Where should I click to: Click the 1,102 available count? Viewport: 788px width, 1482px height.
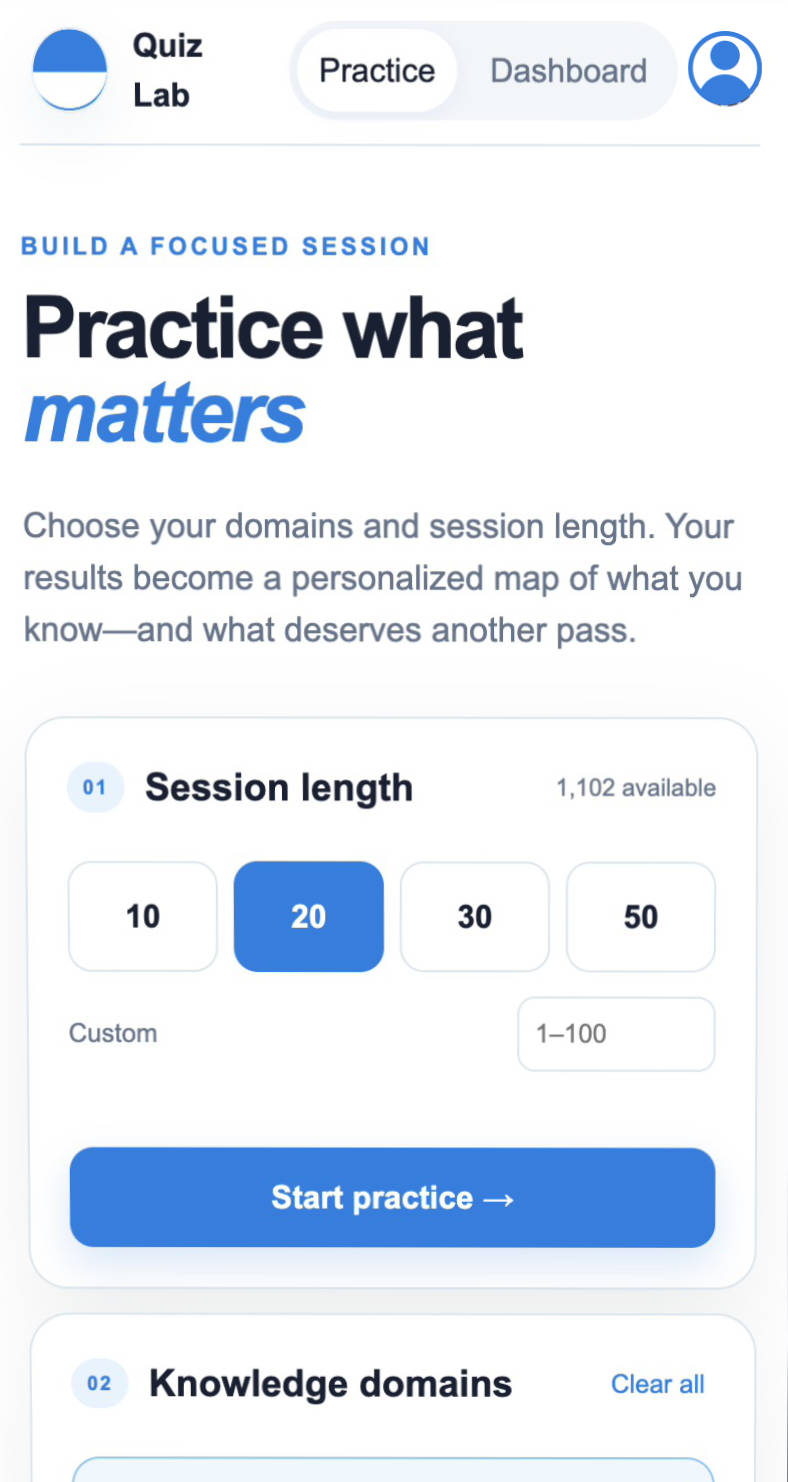click(x=636, y=788)
